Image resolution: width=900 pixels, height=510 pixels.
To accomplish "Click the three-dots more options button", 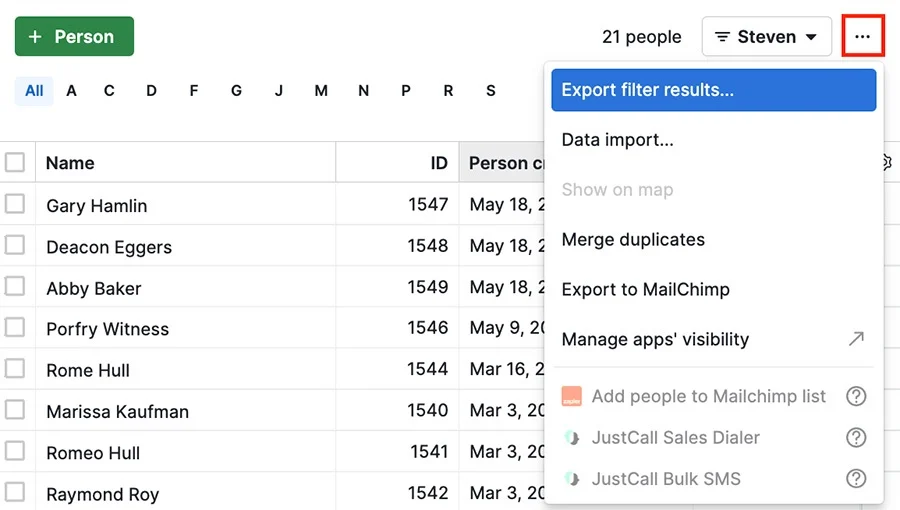I will coord(862,37).
